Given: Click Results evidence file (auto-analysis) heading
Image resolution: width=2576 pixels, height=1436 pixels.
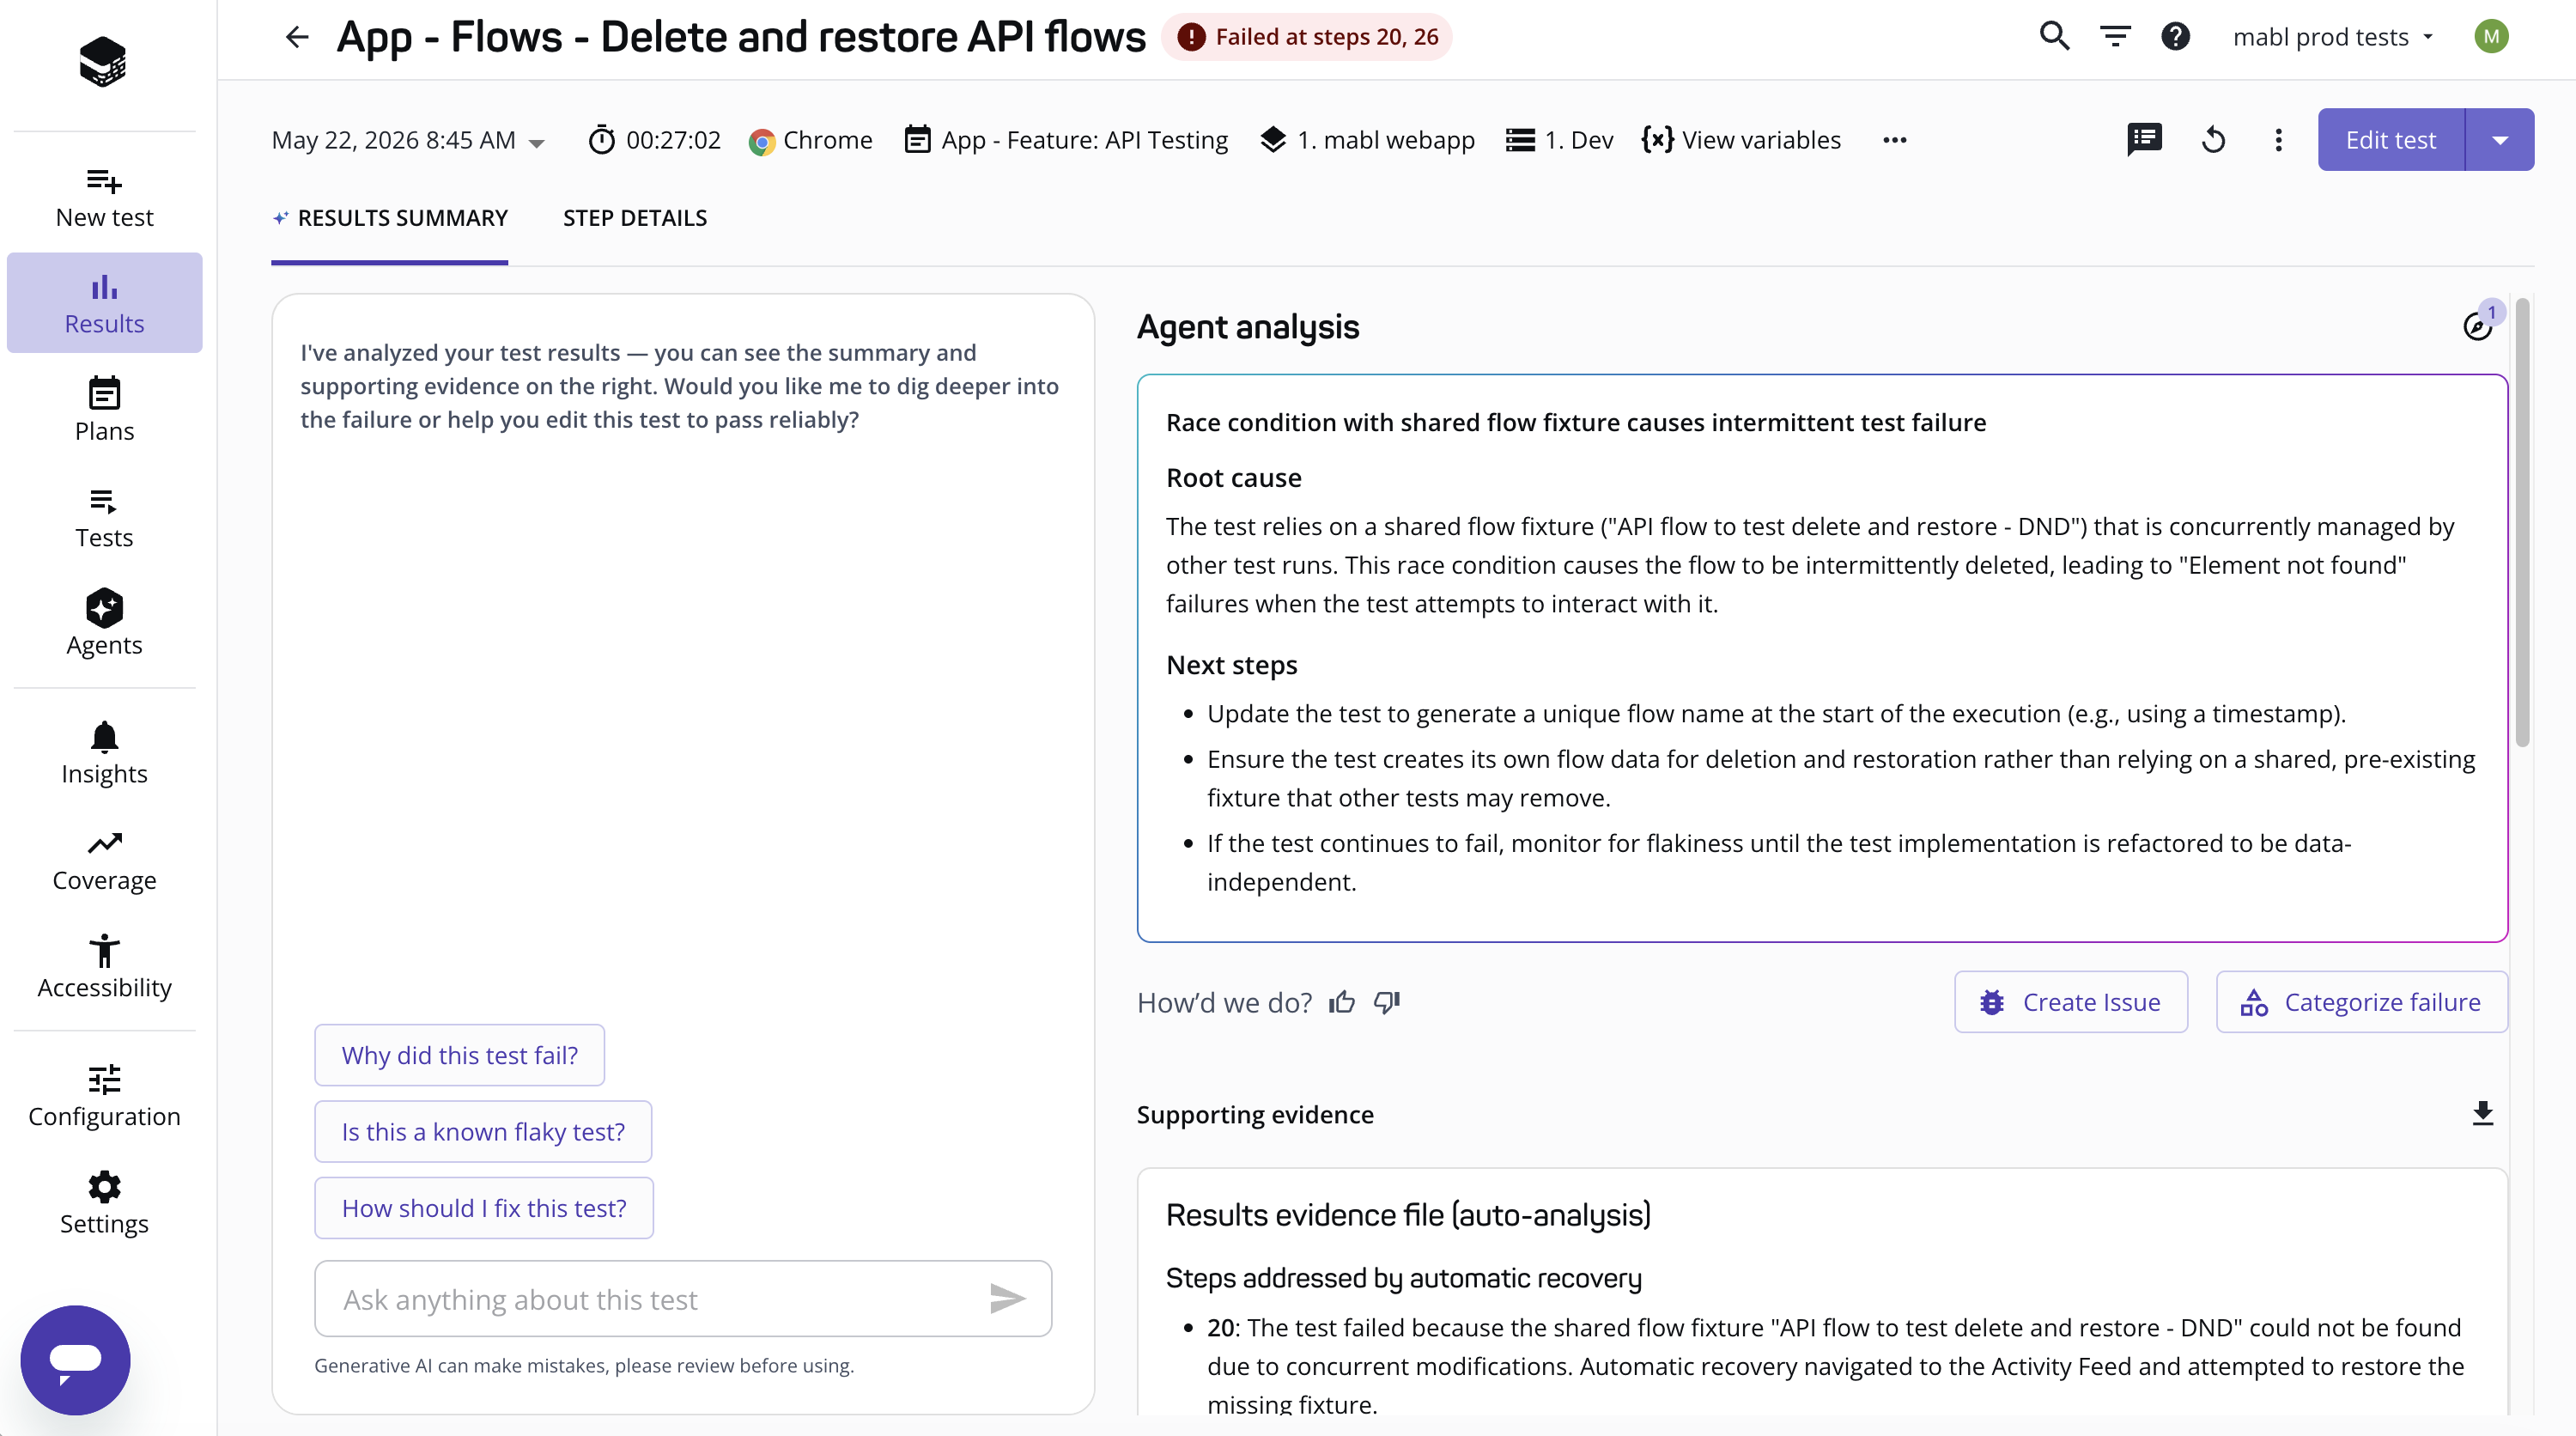Looking at the screenshot, I should click(1408, 1215).
